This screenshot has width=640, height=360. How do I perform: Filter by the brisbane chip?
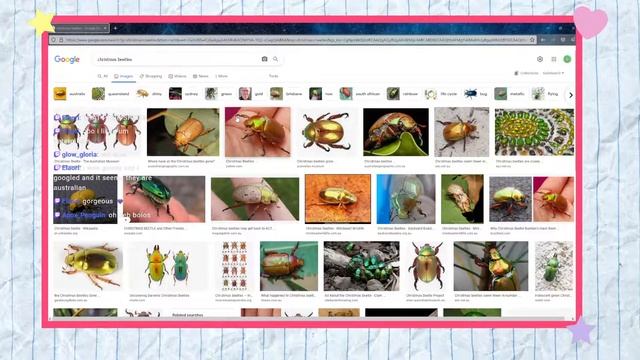(287, 93)
